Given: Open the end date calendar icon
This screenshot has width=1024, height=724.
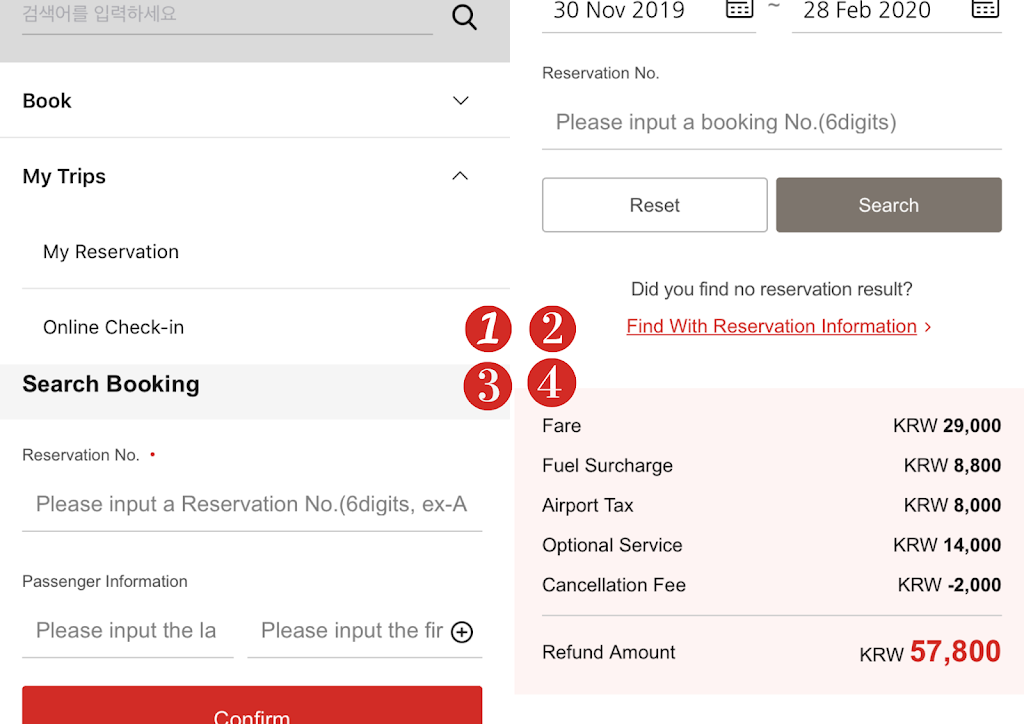Looking at the screenshot, I should (x=985, y=9).
